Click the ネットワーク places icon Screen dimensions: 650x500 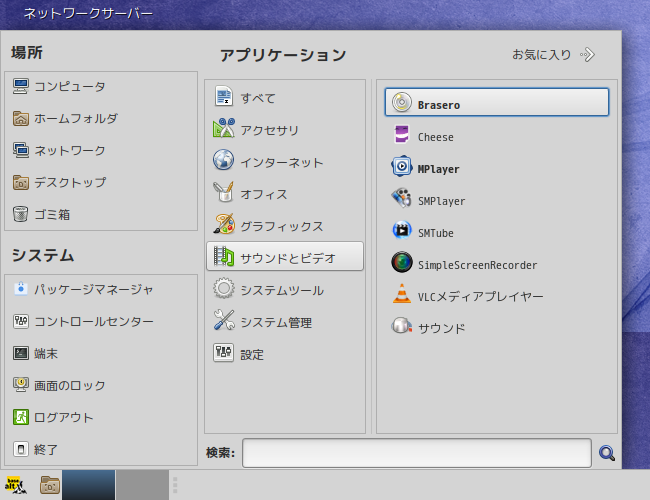pyautogui.click(x=21, y=150)
